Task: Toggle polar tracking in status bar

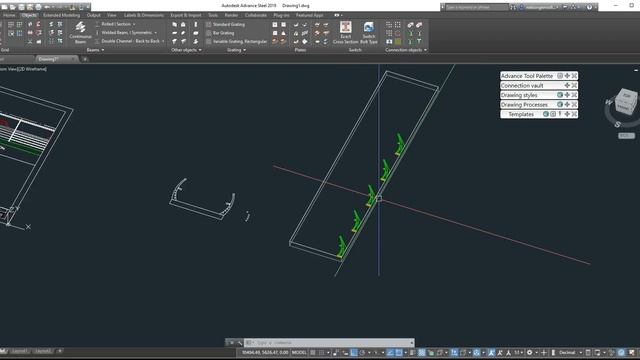Action: pyautogui.click(x=362, y=352)
